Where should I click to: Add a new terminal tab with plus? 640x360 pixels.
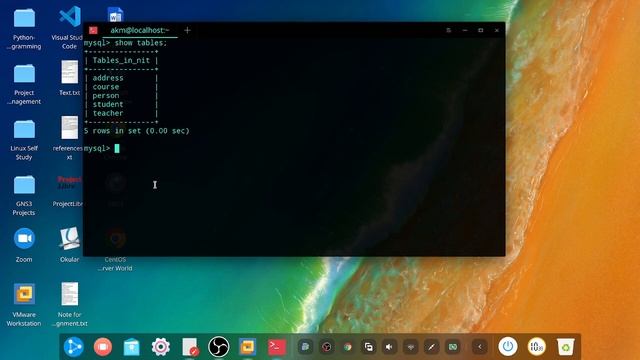(187, 30)
